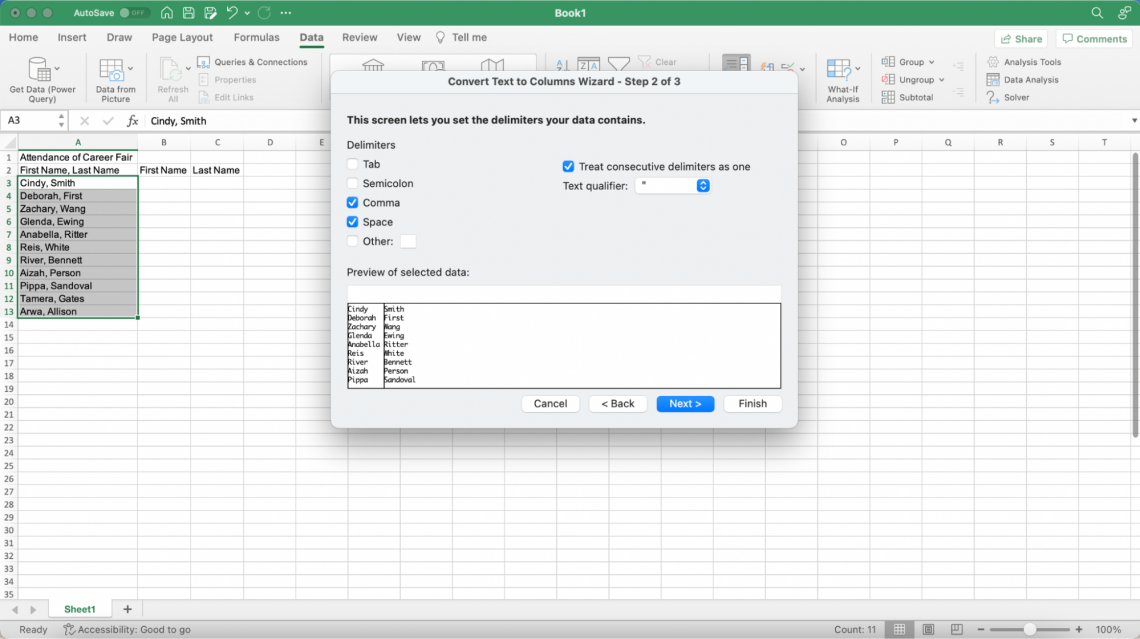Expand the Ungroup dropdown arrow
1140x639 pixels.
[942, 80]
